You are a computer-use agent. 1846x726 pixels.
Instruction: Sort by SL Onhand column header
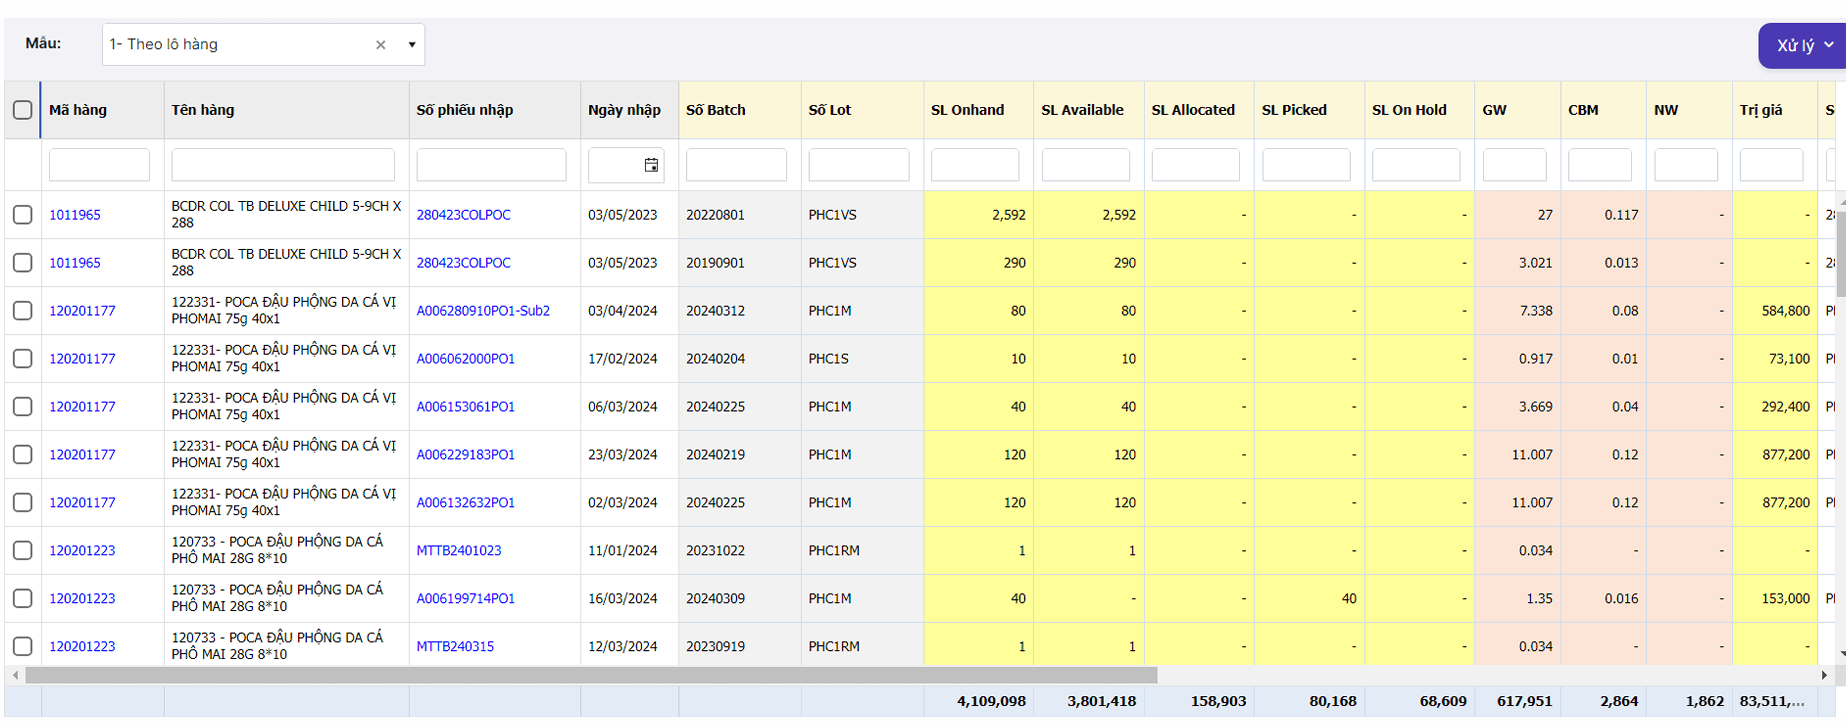(x=968, y=110)
